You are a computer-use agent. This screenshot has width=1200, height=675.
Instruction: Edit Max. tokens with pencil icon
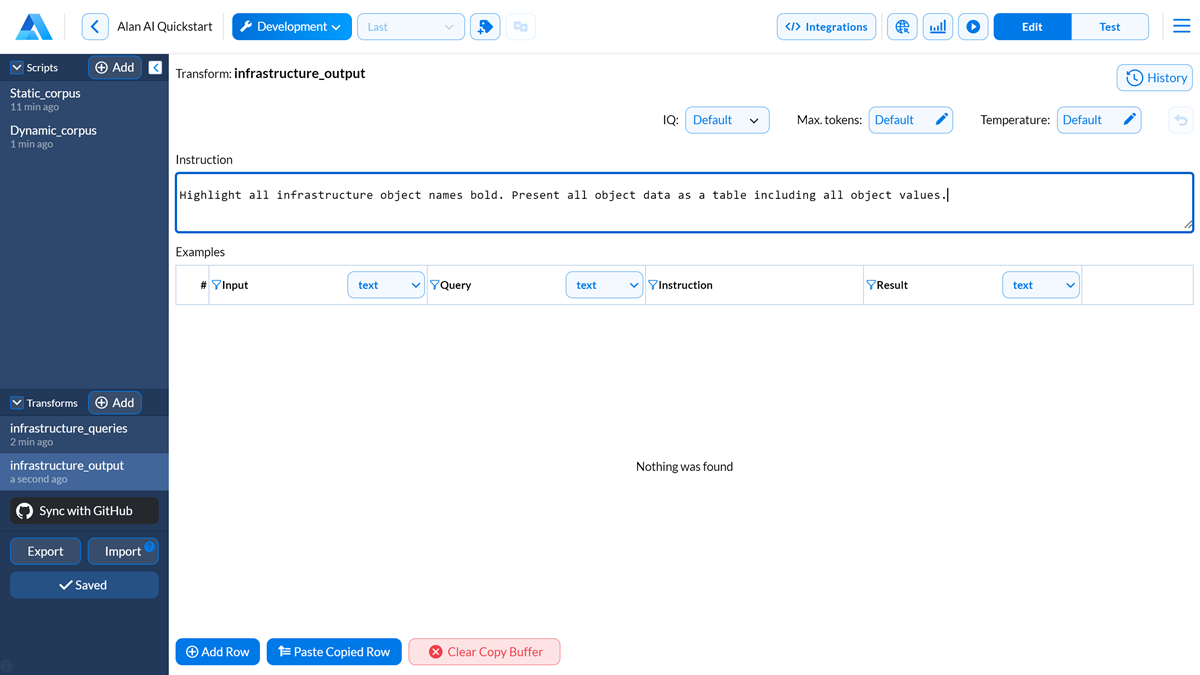pyautogui.click(x=941, y=120)
